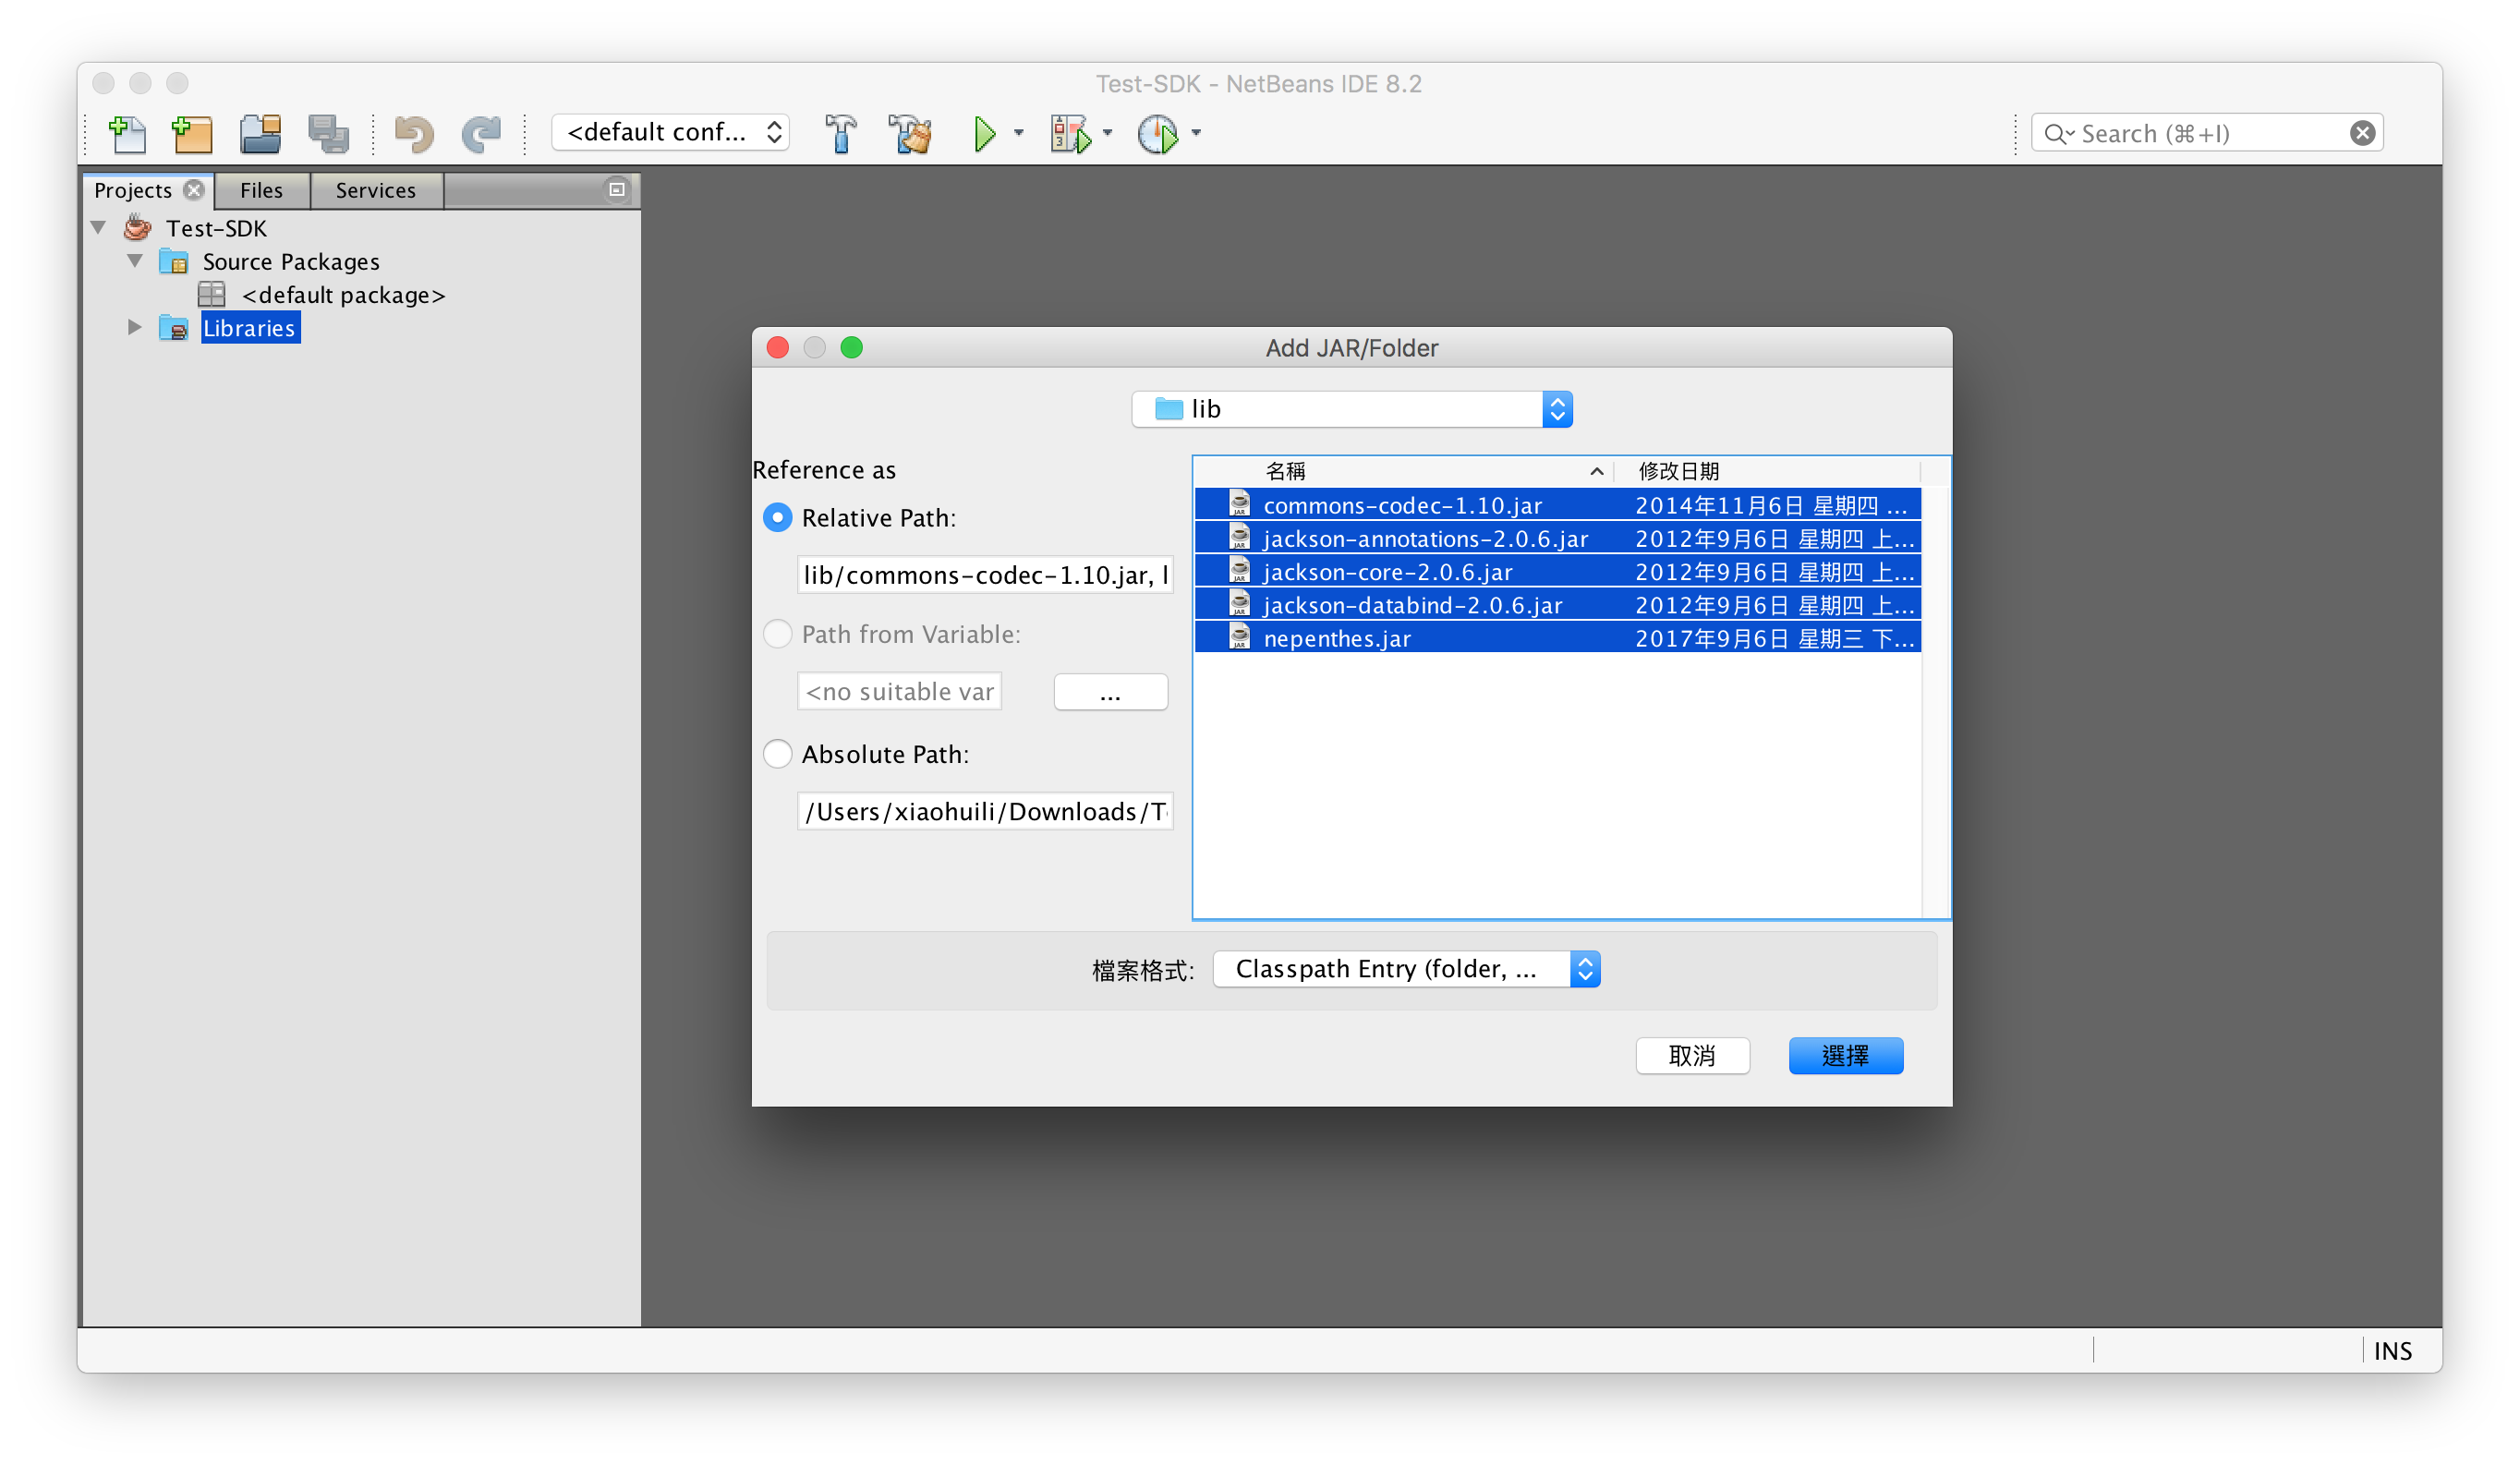Image resolution: width=2520 pixels, height=1465 pixels.
Task: Switch to the Services tab
Action: click(375, 190)
